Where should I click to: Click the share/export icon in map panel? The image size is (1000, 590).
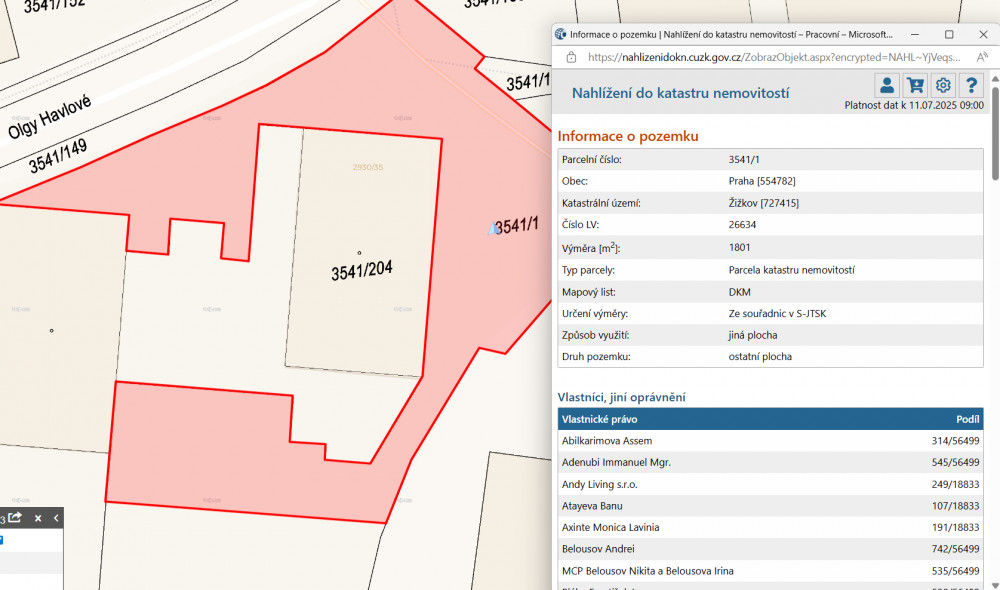point(16,518)
